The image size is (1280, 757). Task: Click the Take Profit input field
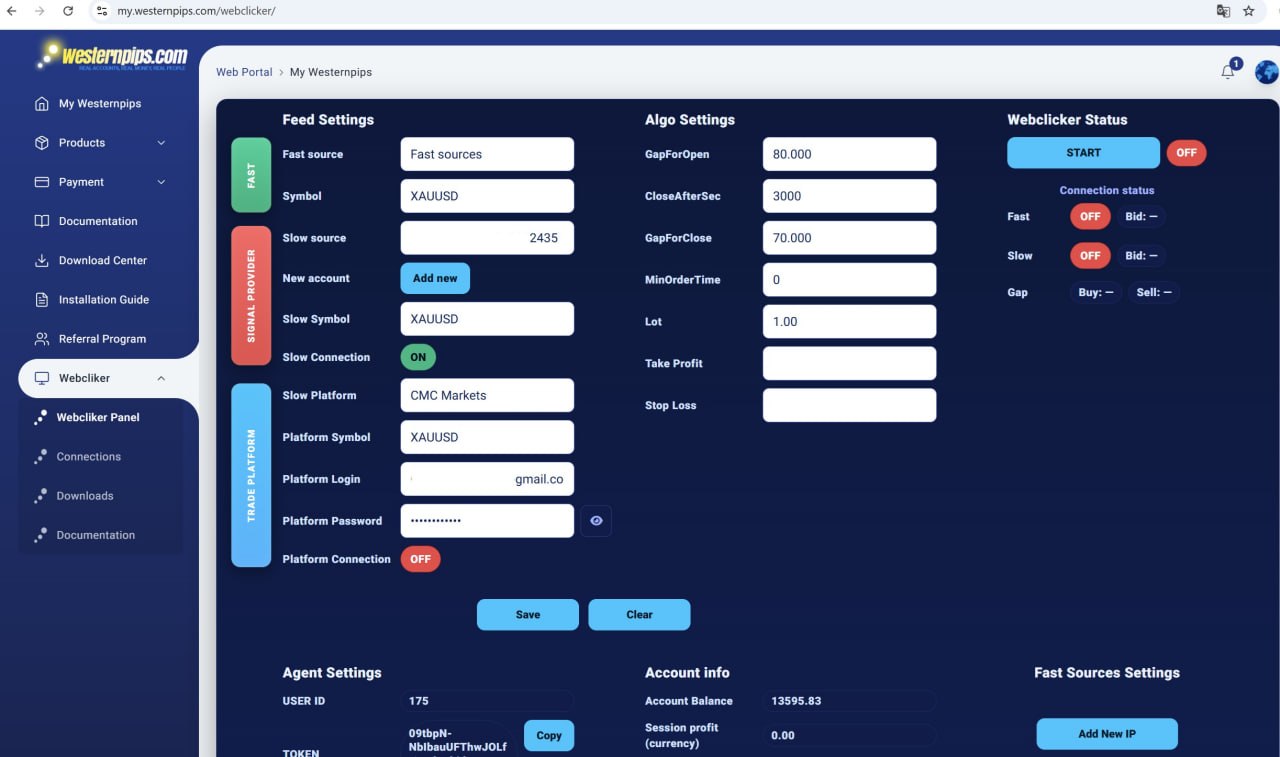(x=849, y=363)
